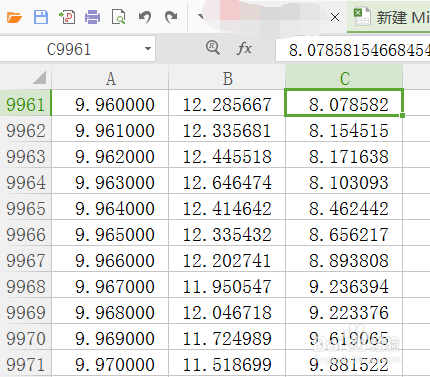Click cell containing 8.656217
Viewport: 430px width, 377px height.
(344, 234)
